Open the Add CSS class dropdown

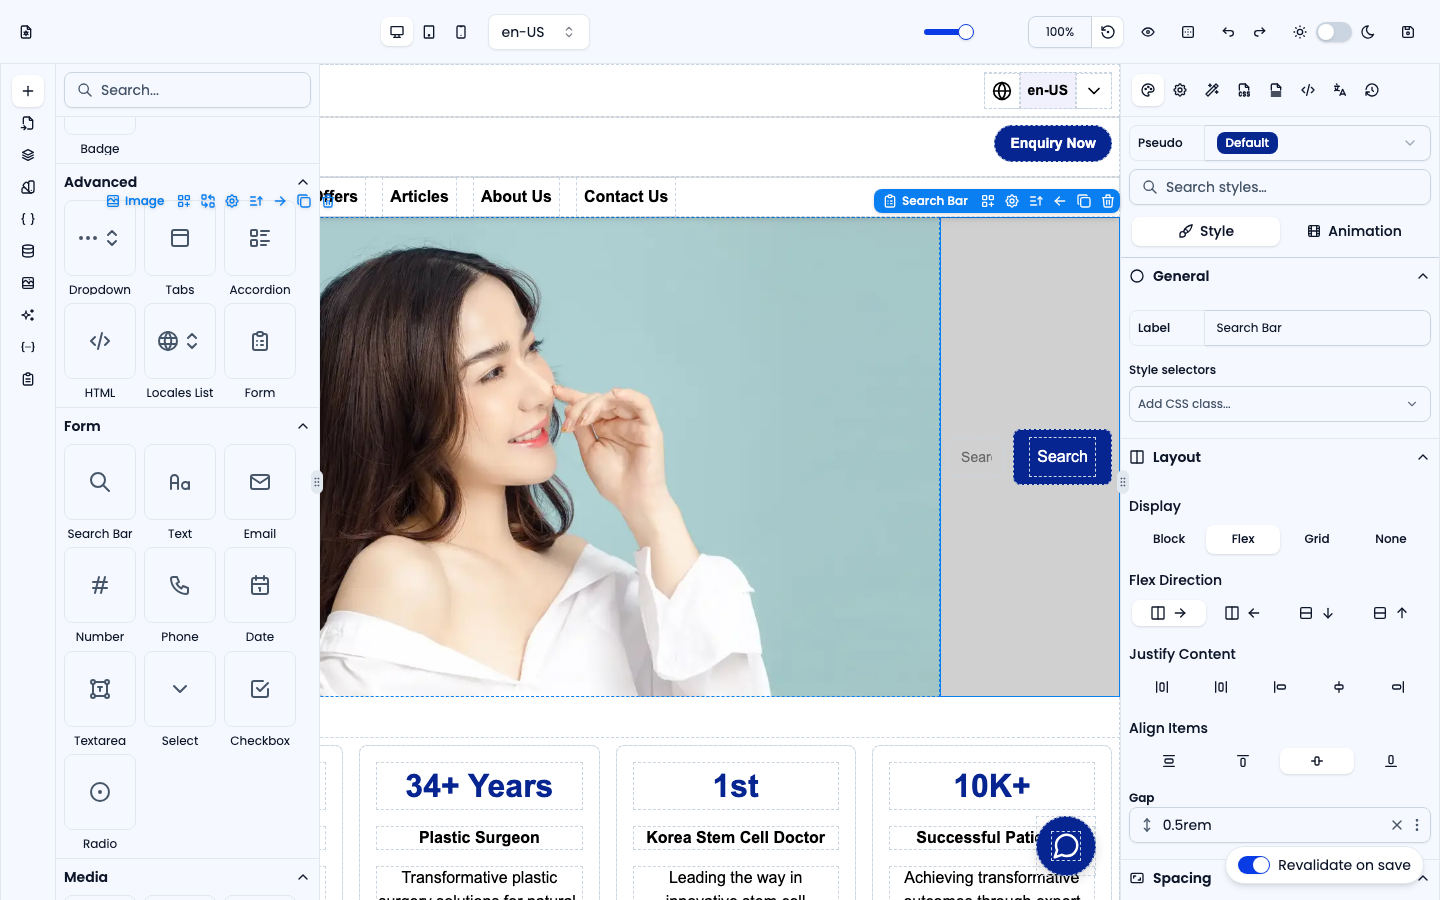point(1280,404)
